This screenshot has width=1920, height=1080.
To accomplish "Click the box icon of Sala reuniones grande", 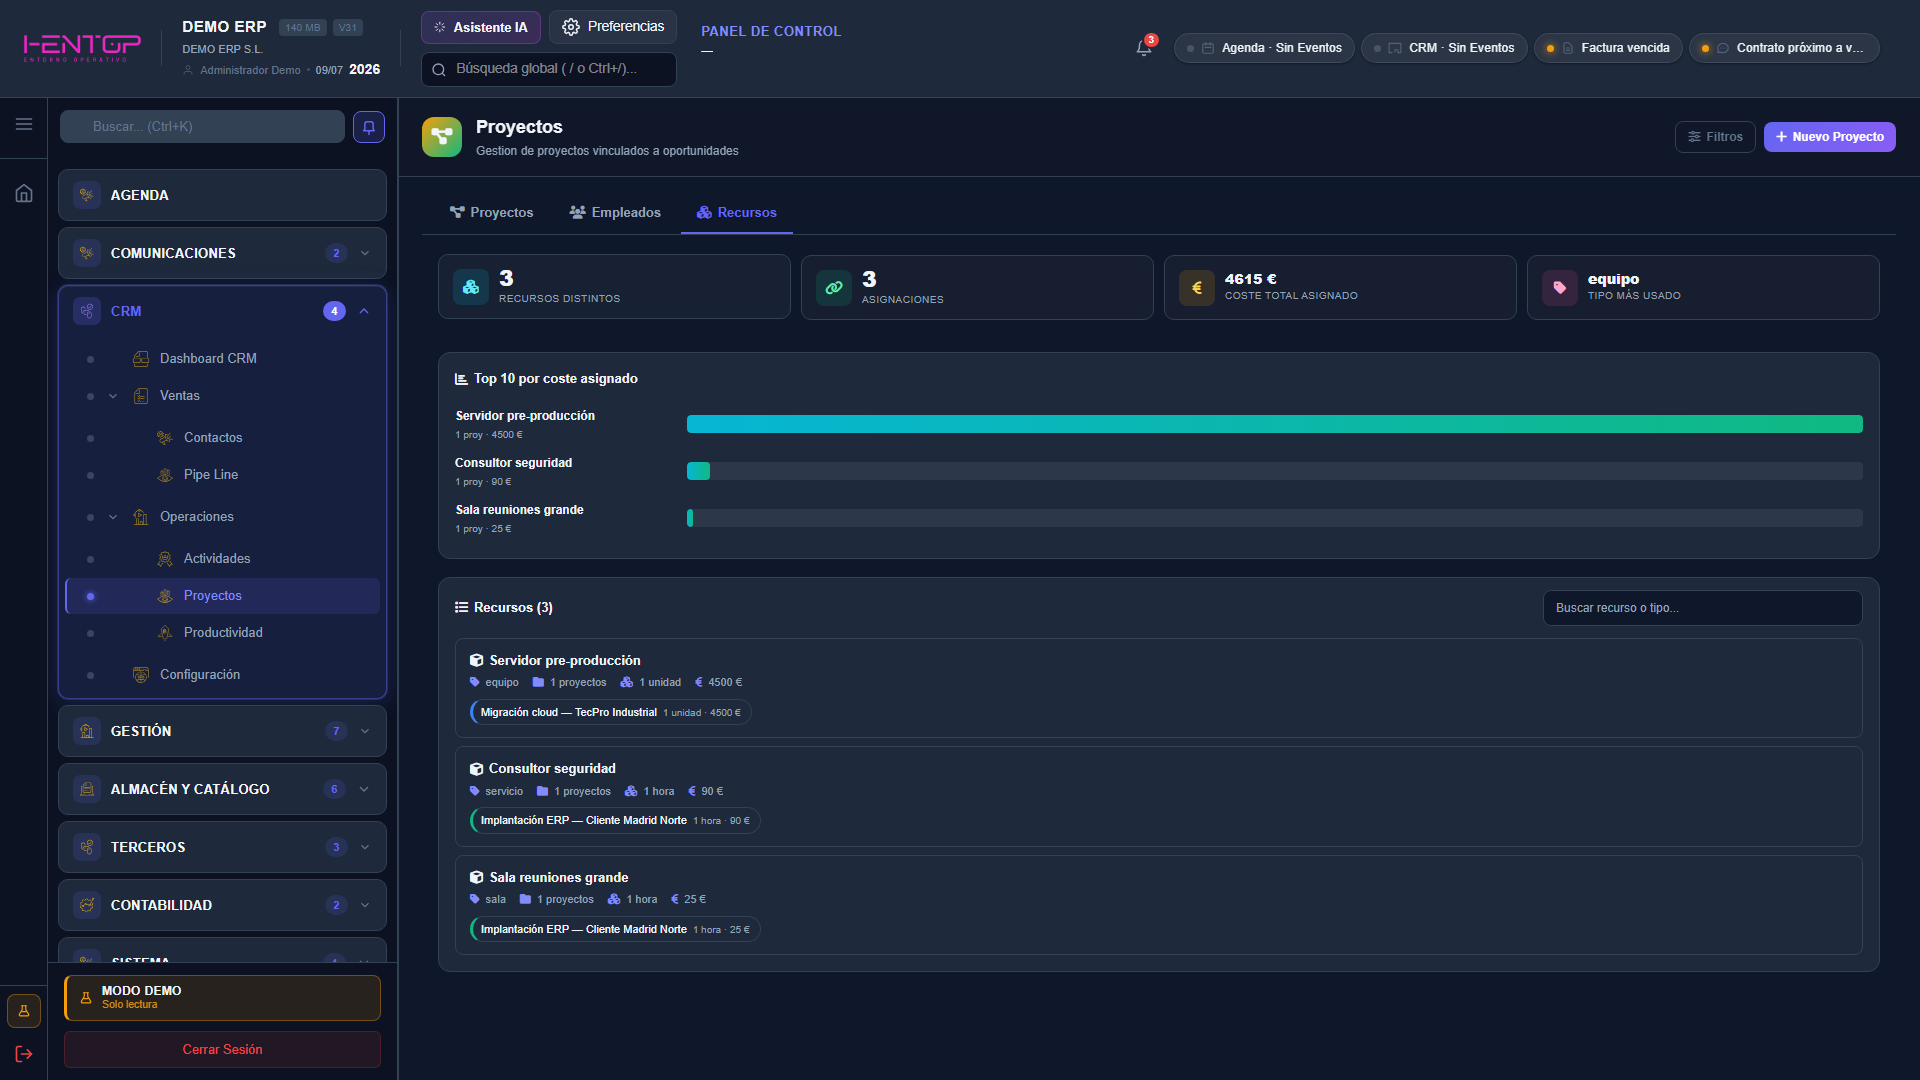I will click(x=477, y=877).
